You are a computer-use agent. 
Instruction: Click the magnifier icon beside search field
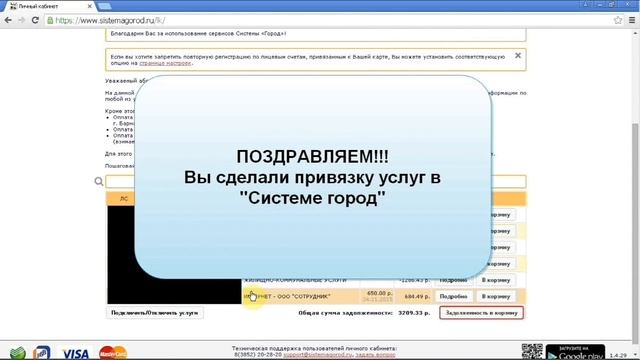(99, 181)
